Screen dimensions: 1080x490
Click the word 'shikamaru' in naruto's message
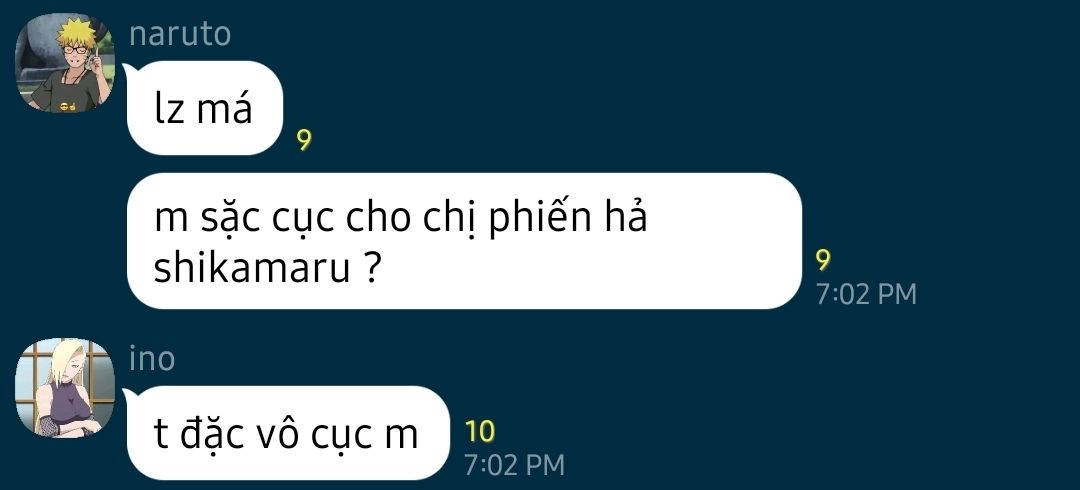pyautogui.click(x=251, y=268)
